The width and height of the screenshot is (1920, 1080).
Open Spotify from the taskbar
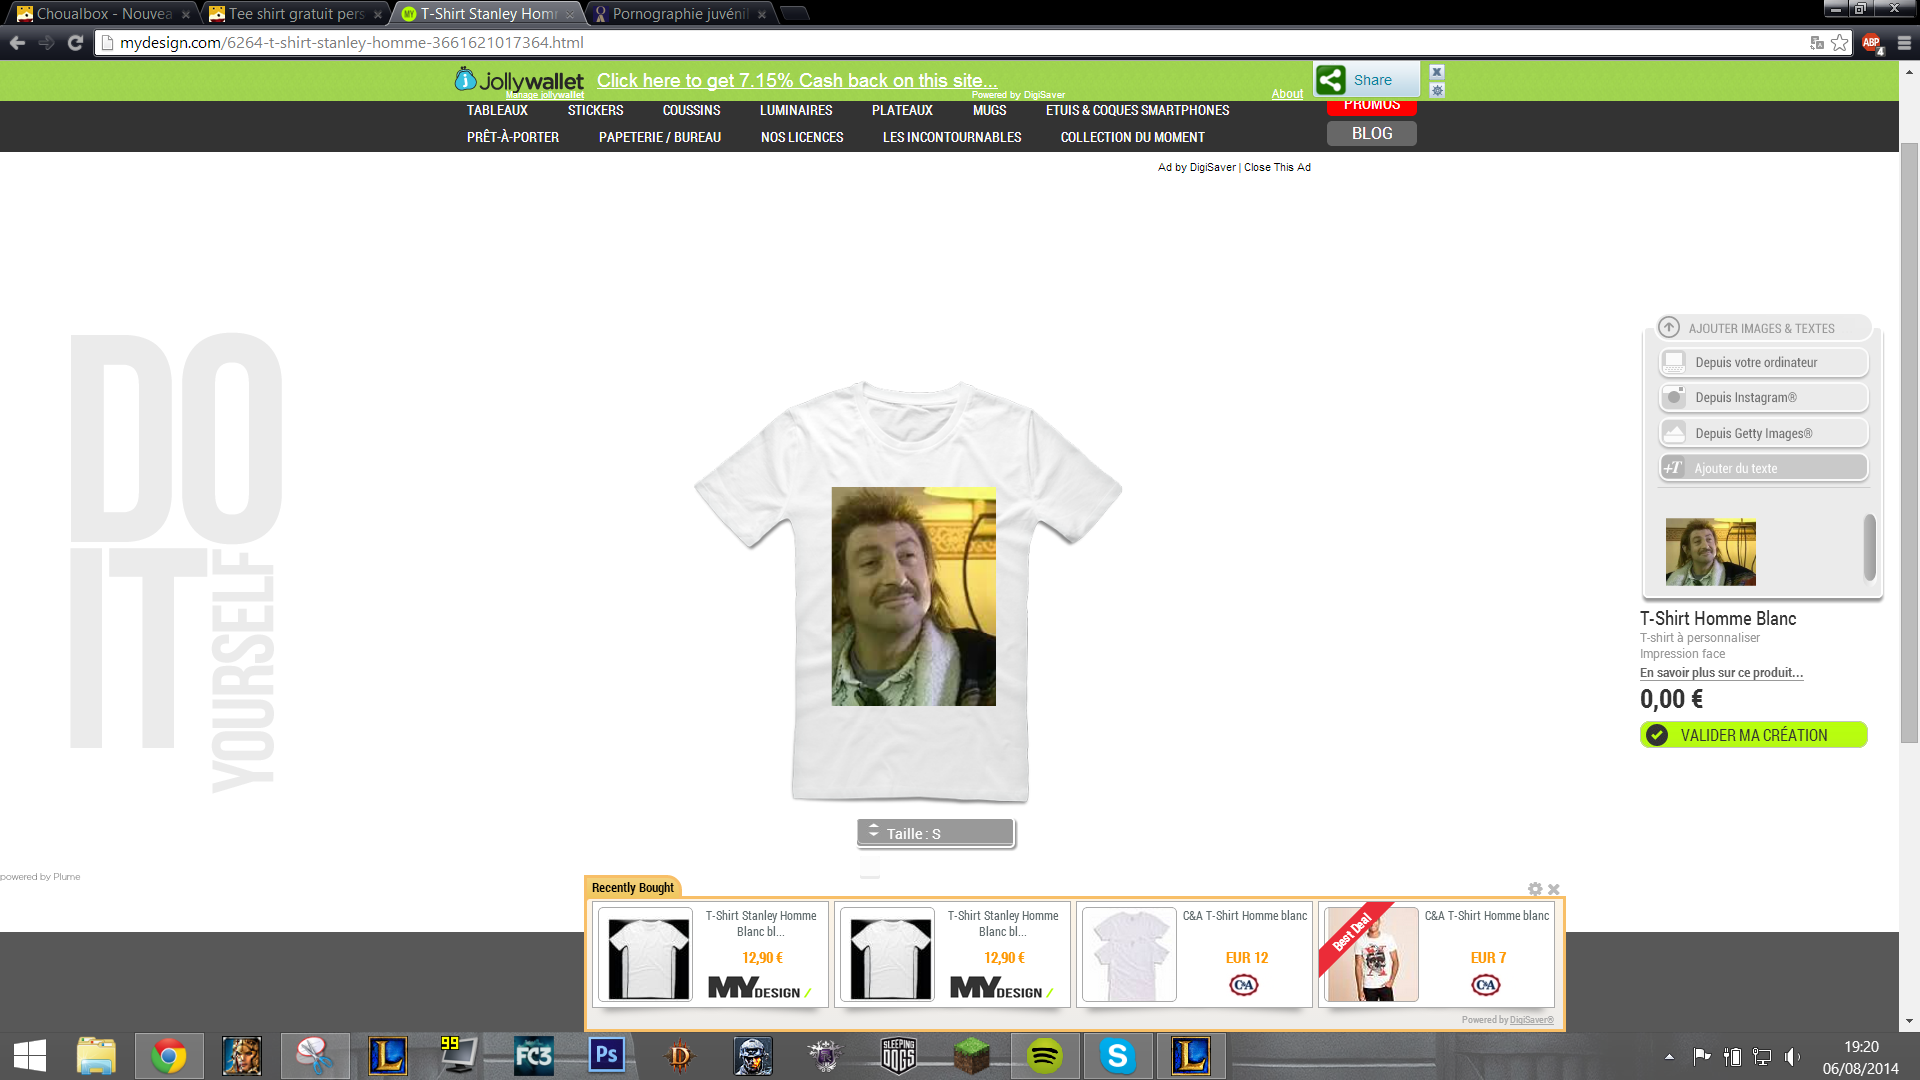tap(1045, 1056)
